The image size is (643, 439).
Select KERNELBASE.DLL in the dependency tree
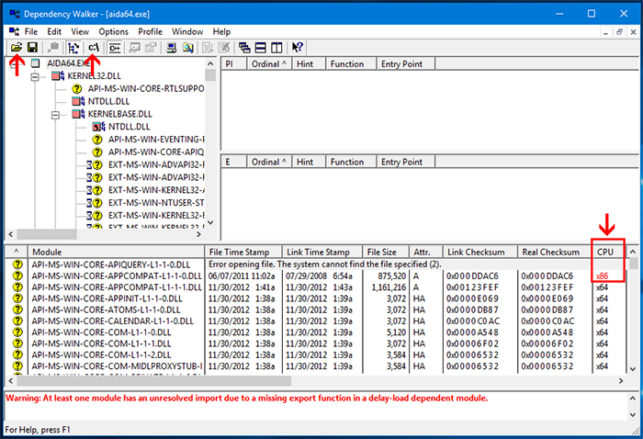[x=120, y=114]
